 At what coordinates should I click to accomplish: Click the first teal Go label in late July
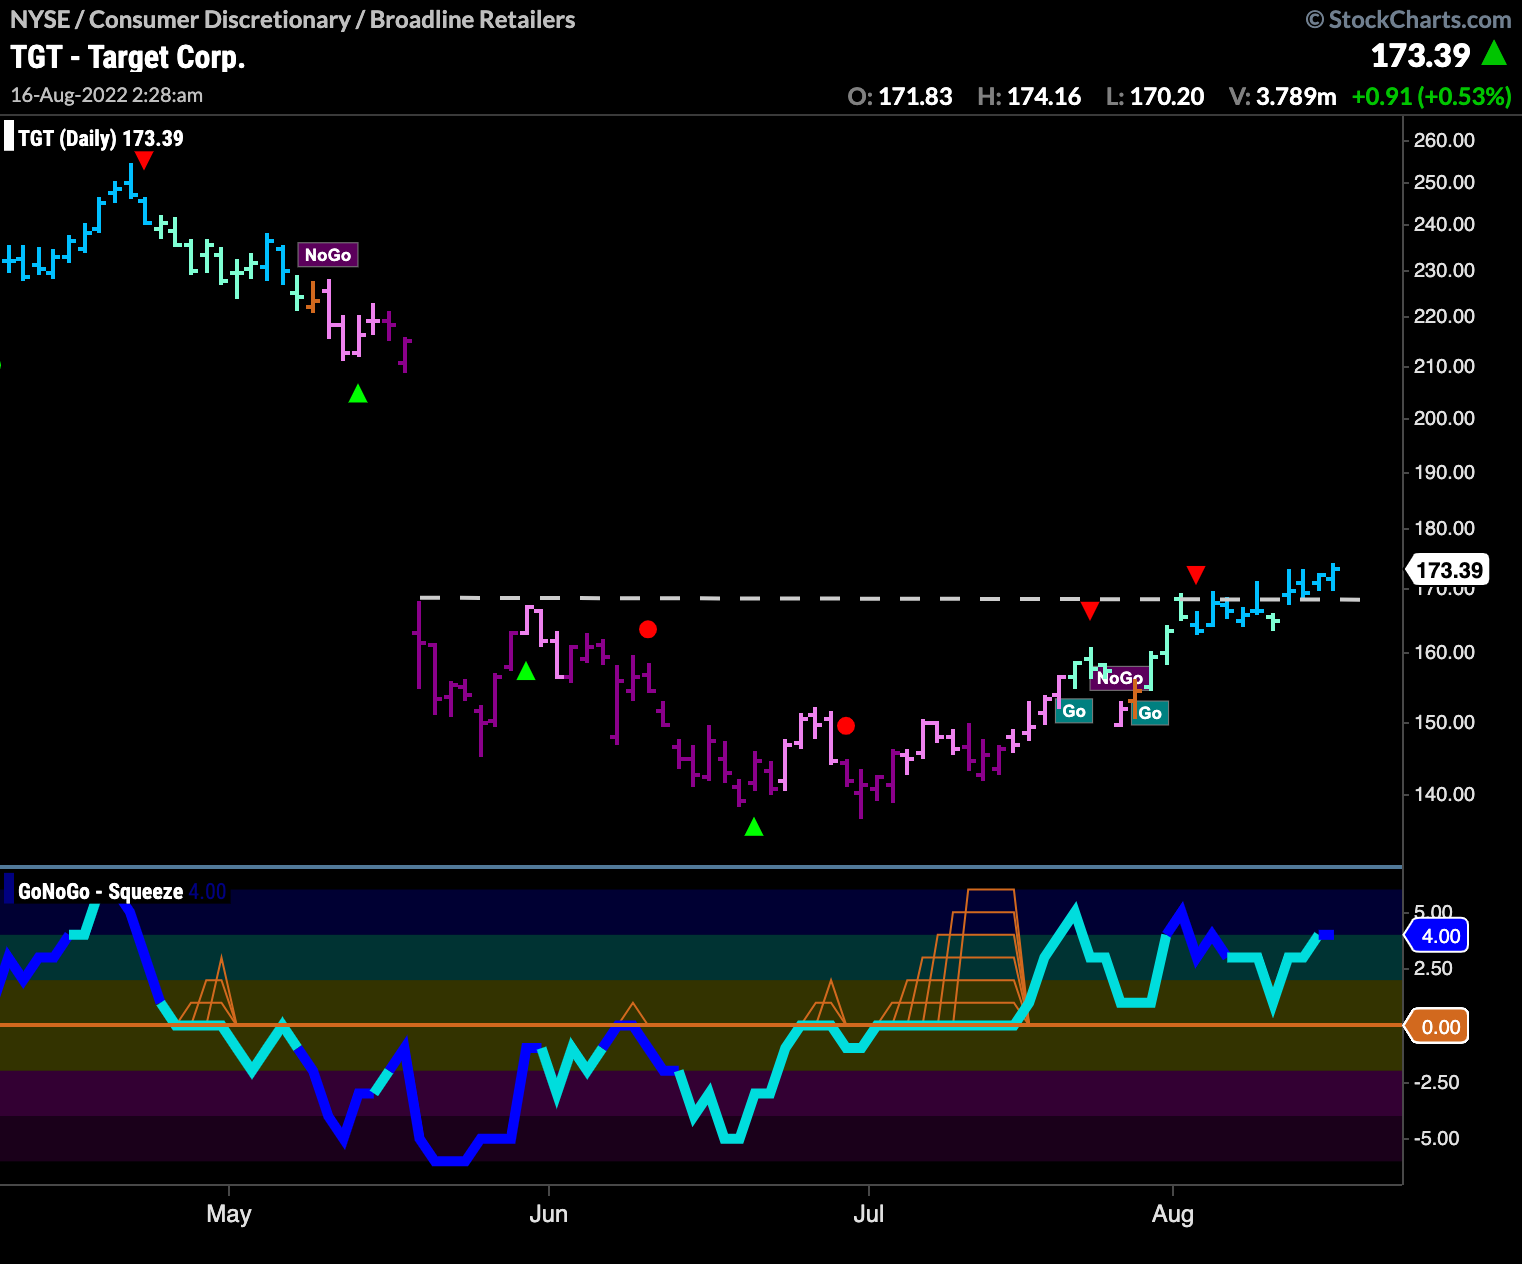tap(1074, 711)
